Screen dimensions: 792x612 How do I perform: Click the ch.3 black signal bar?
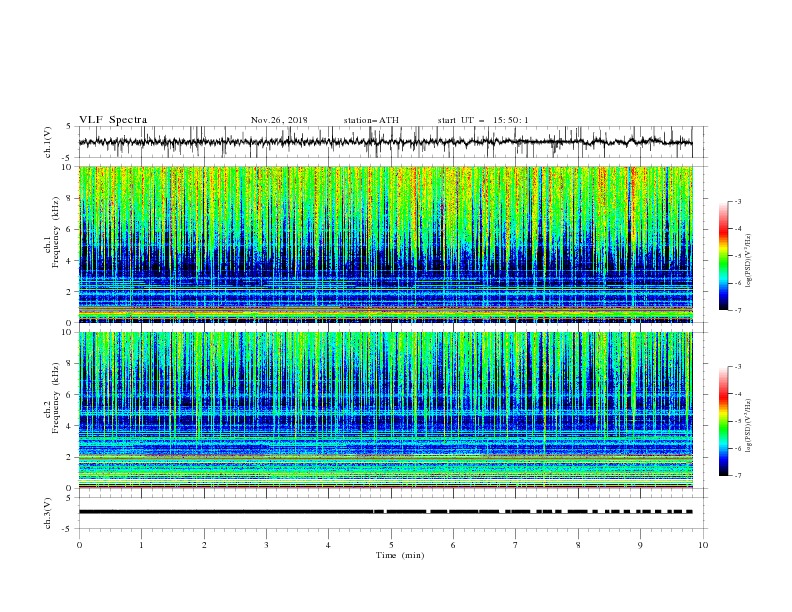385,512
